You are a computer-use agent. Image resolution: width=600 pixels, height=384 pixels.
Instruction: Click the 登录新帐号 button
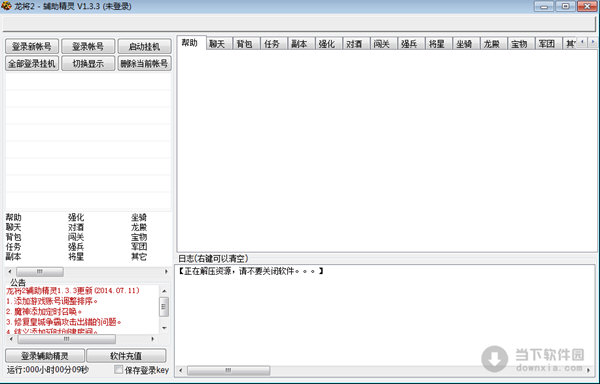[x=32, y=46]
